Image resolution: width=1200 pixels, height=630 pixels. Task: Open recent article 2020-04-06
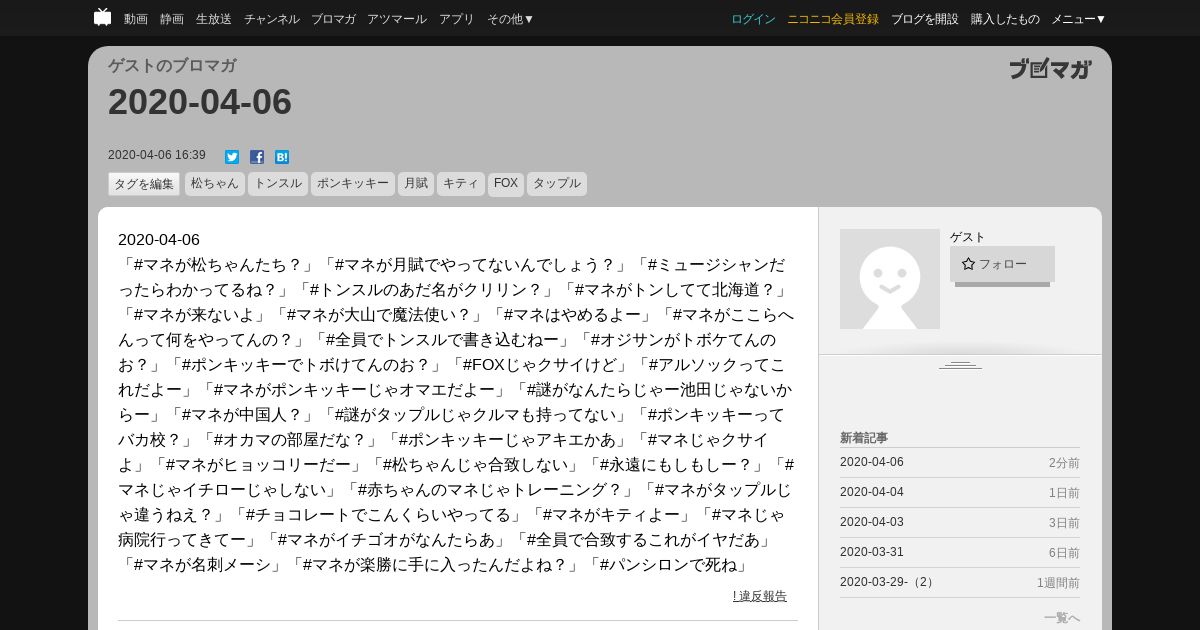coord(872,462)
